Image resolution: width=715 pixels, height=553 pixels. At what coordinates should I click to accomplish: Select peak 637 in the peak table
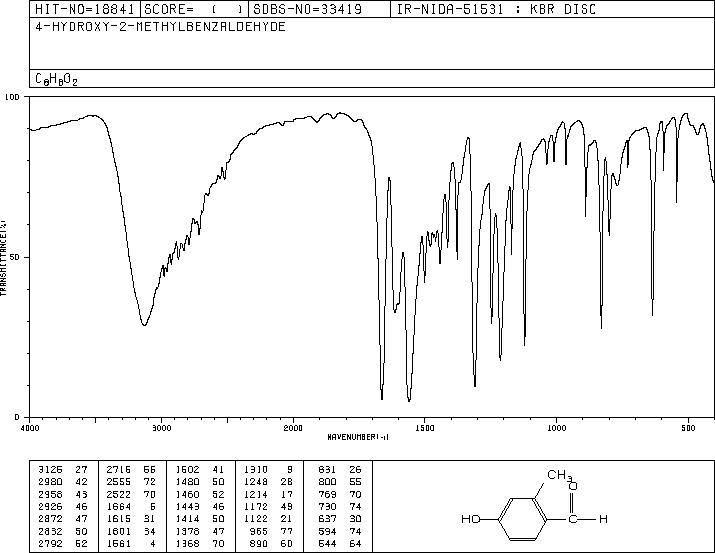(x=327, y=519)
